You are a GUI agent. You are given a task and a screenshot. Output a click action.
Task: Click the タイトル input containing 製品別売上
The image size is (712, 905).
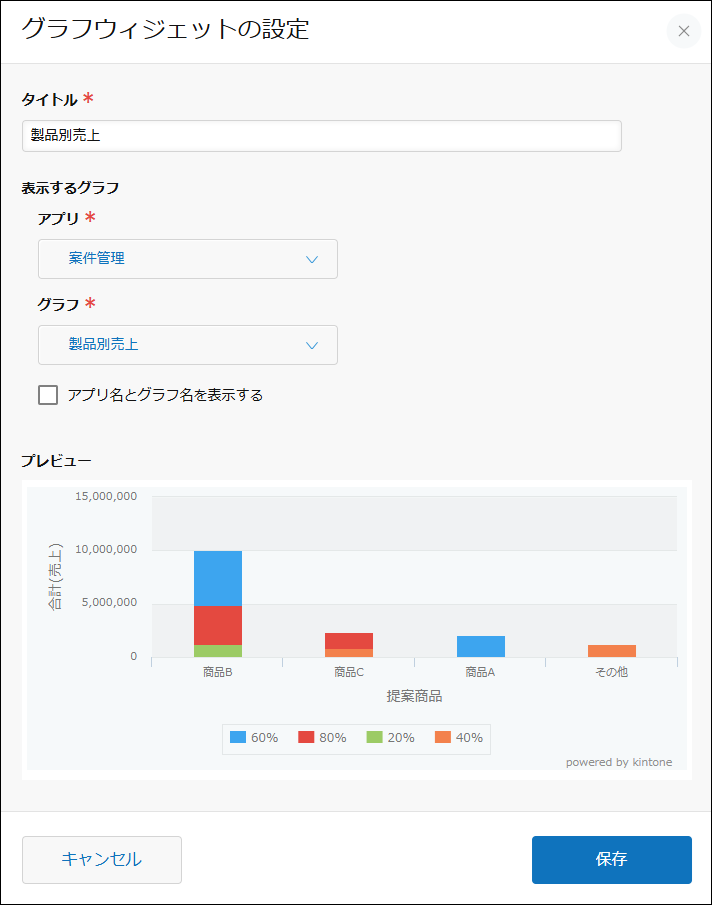click(322, 136)
